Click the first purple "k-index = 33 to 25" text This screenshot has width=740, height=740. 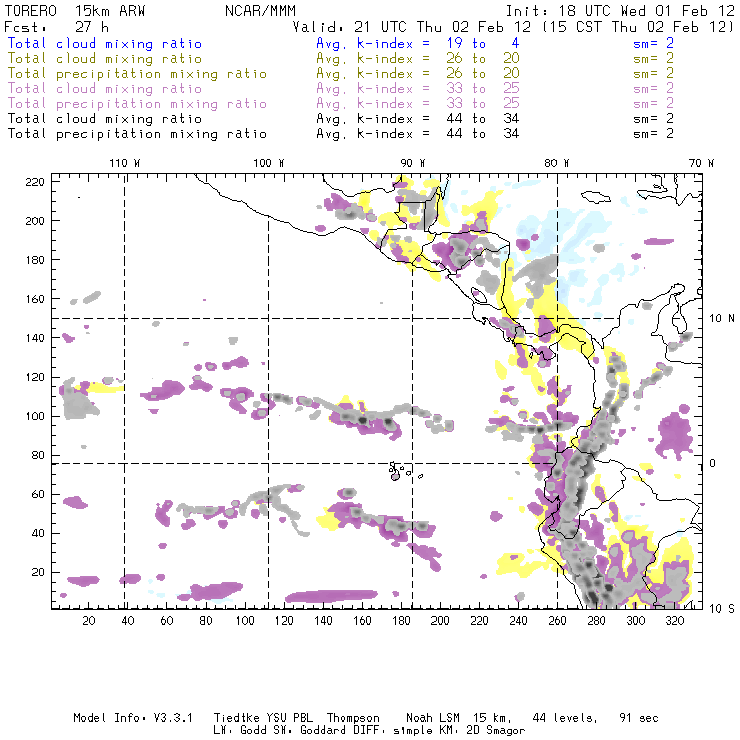click(438, 89)
